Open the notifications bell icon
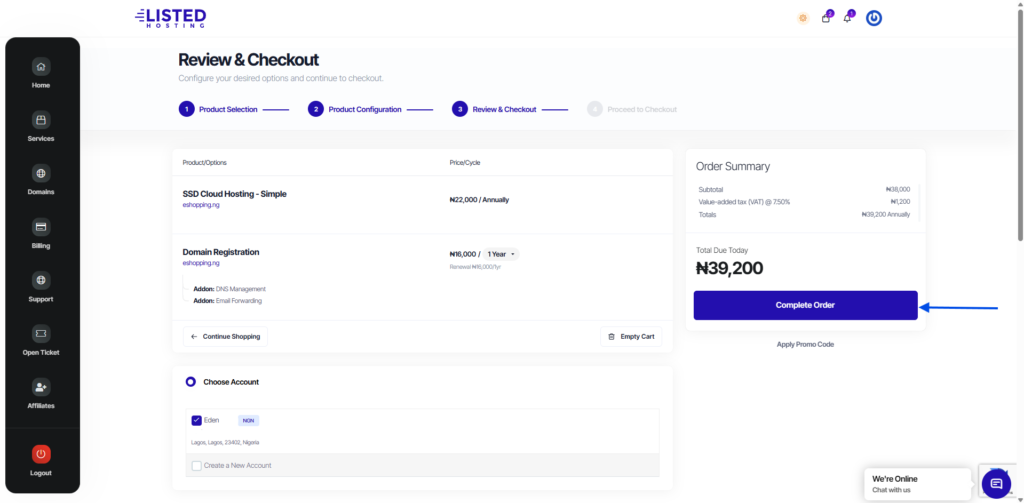 tap(848, 18)
